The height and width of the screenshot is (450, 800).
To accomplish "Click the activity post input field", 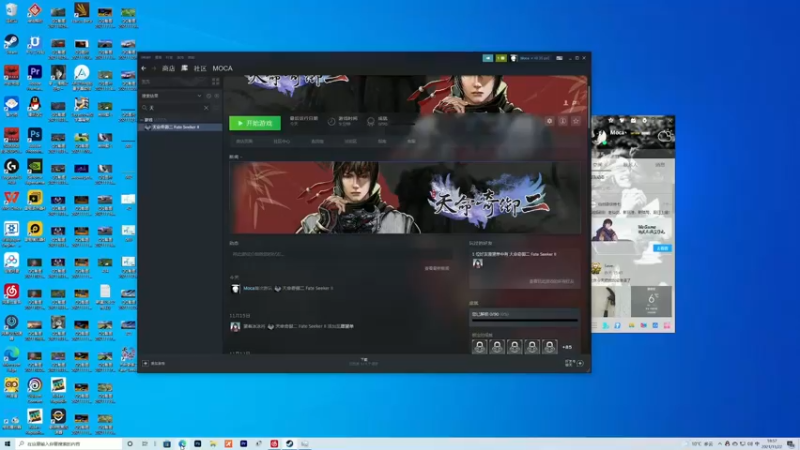I will point(340,254).
